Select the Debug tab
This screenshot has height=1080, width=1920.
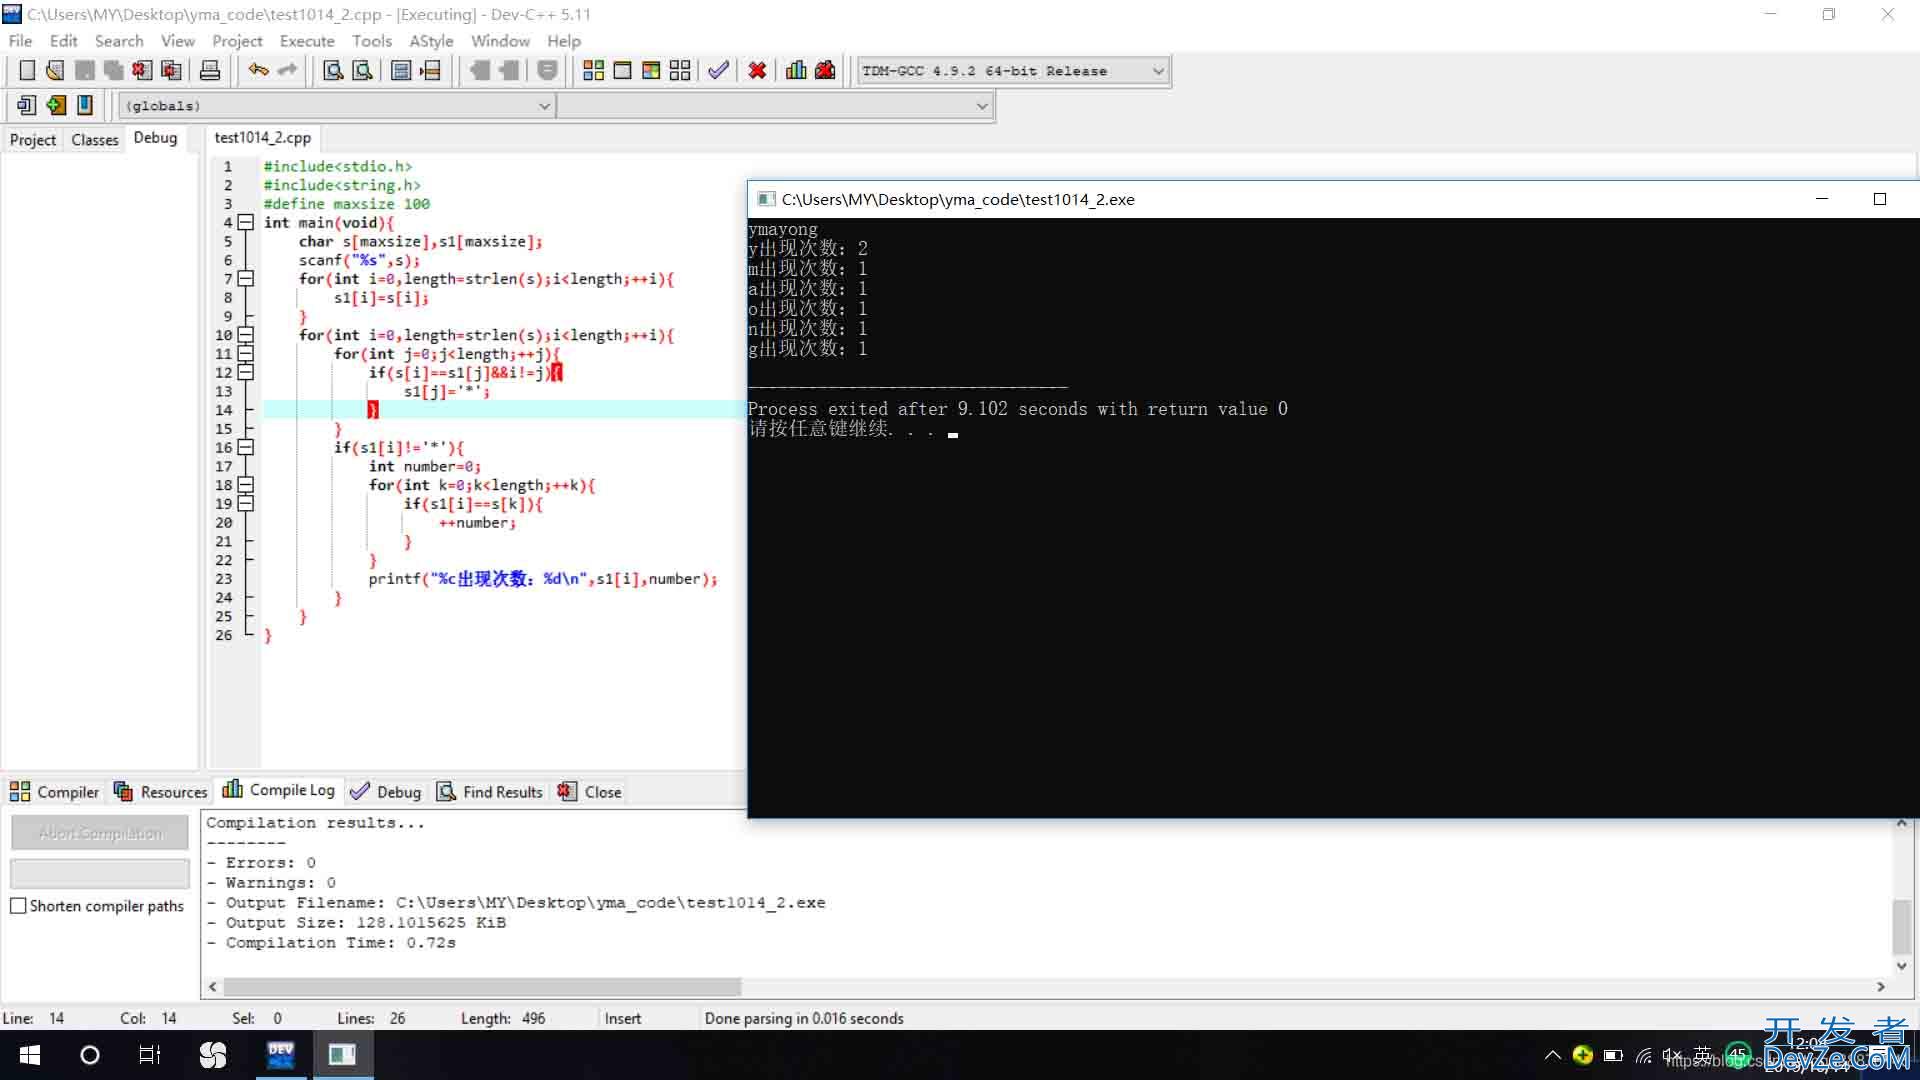pos(156,137)
